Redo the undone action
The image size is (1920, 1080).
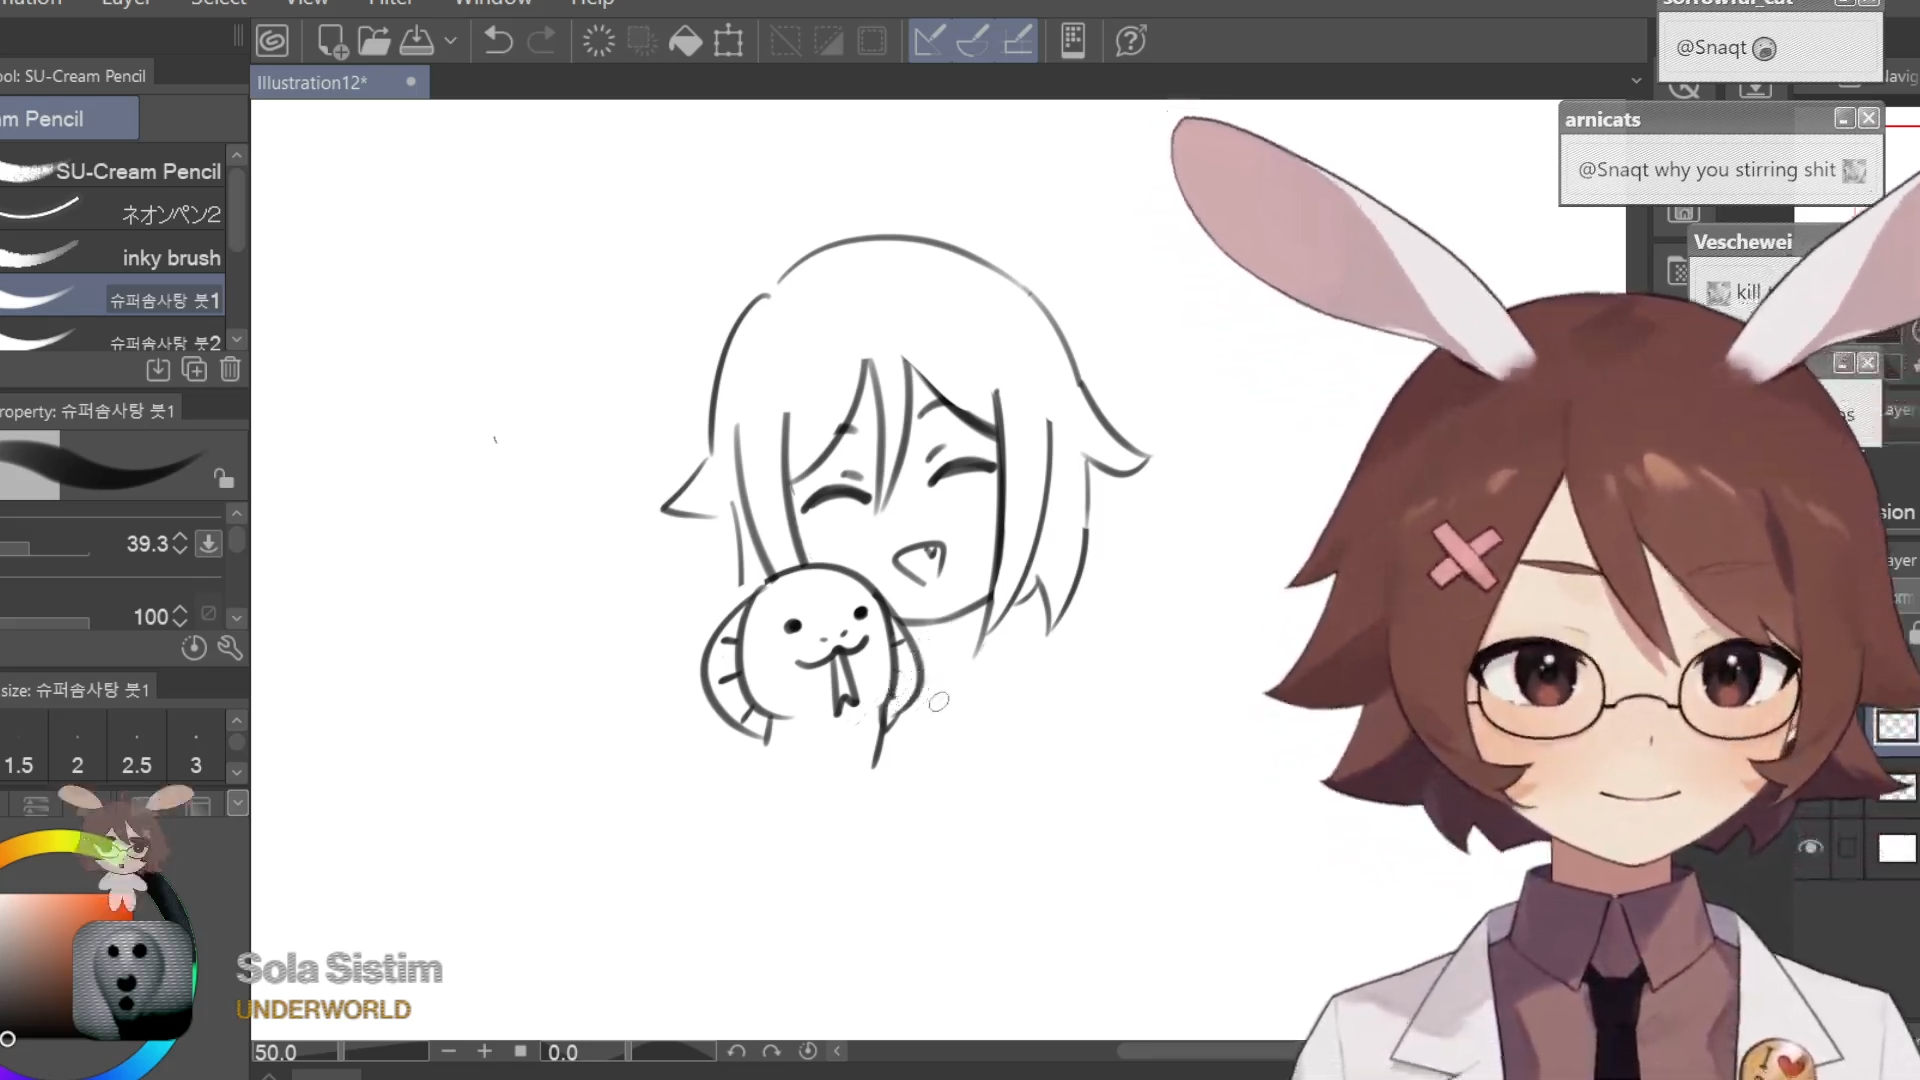pos(541,41)
